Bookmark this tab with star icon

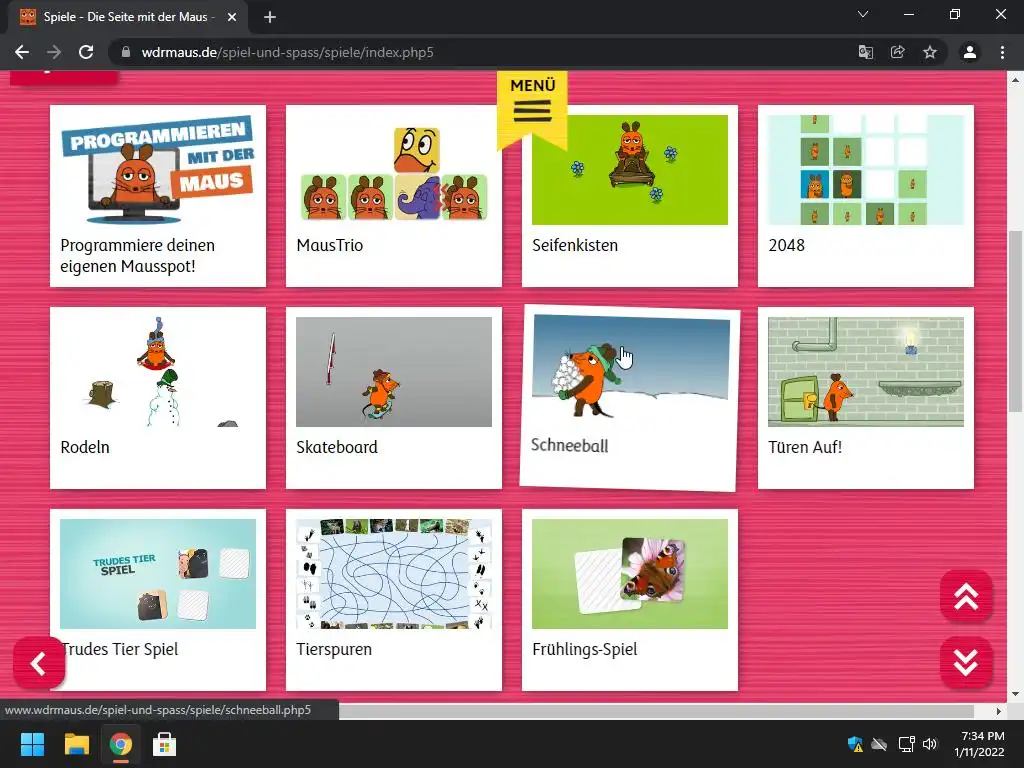click(x=930, y=52)
